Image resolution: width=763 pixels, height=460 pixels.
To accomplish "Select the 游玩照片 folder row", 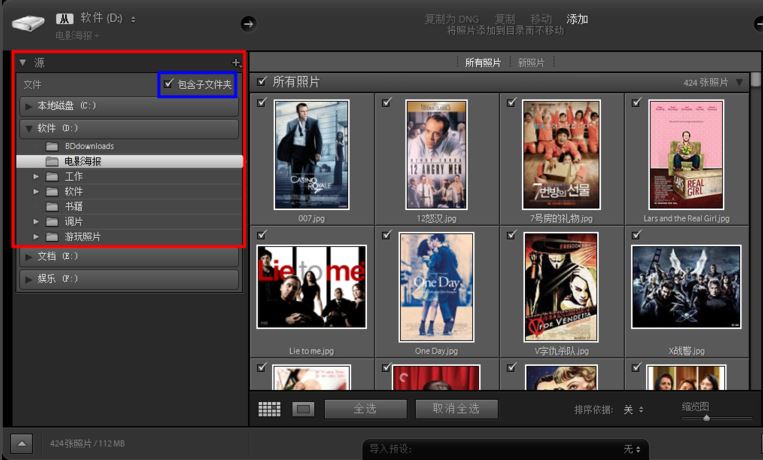I will 129,237.
